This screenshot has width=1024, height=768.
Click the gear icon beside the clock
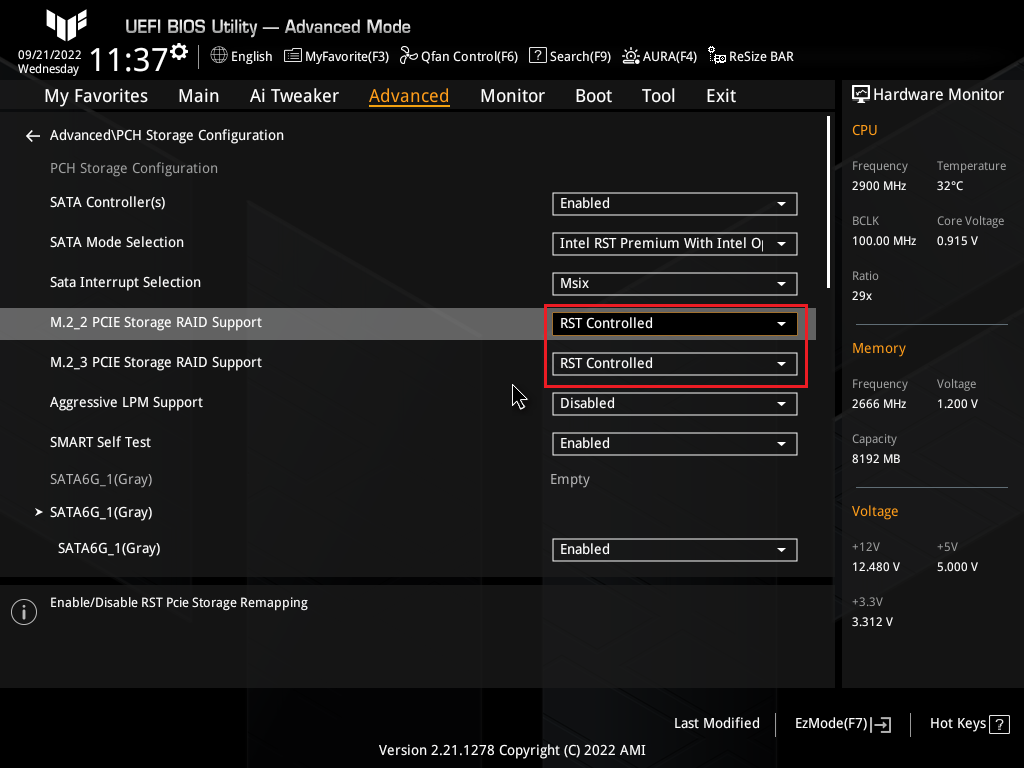[179, 52]
